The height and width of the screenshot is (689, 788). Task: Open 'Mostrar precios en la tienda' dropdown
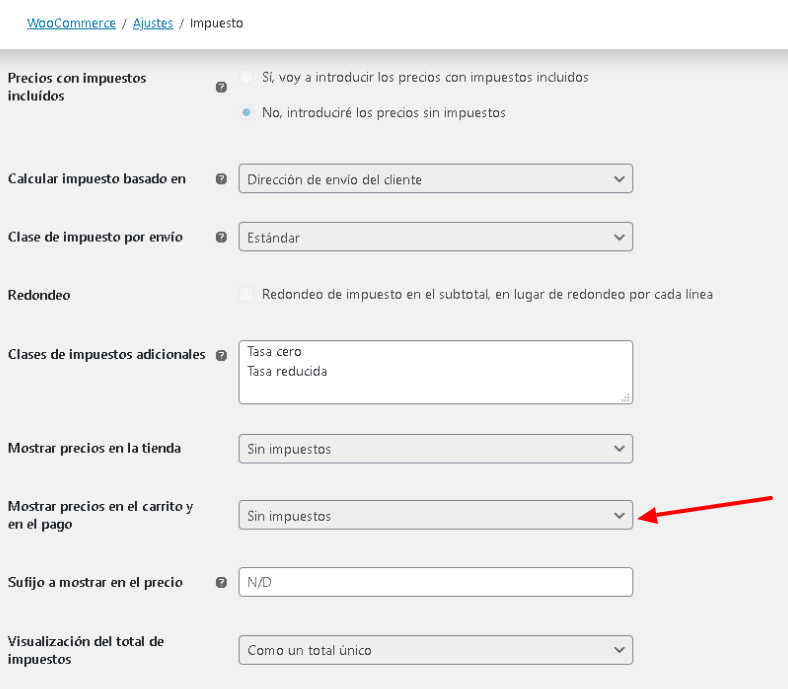436,449
